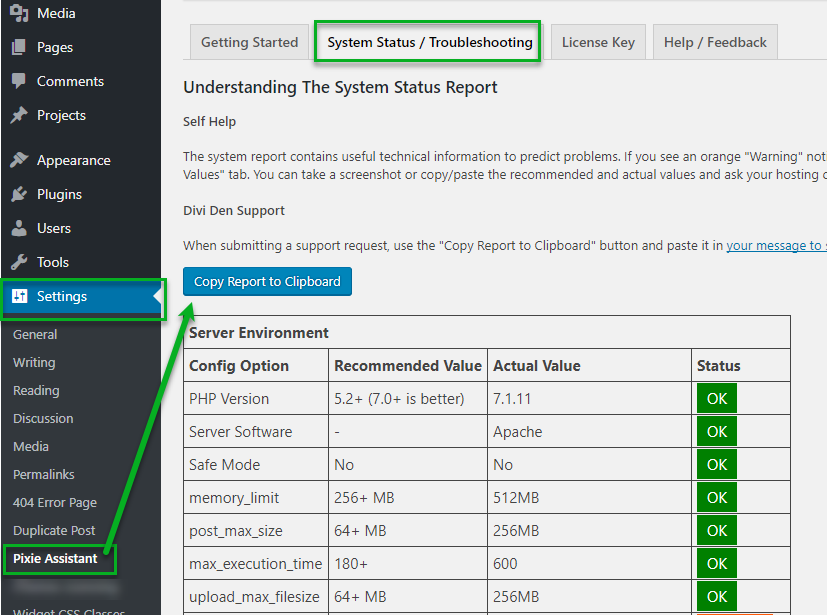Click the Comments bubble icon
This screenshot has width=827, height=615.
pos(19,81)
